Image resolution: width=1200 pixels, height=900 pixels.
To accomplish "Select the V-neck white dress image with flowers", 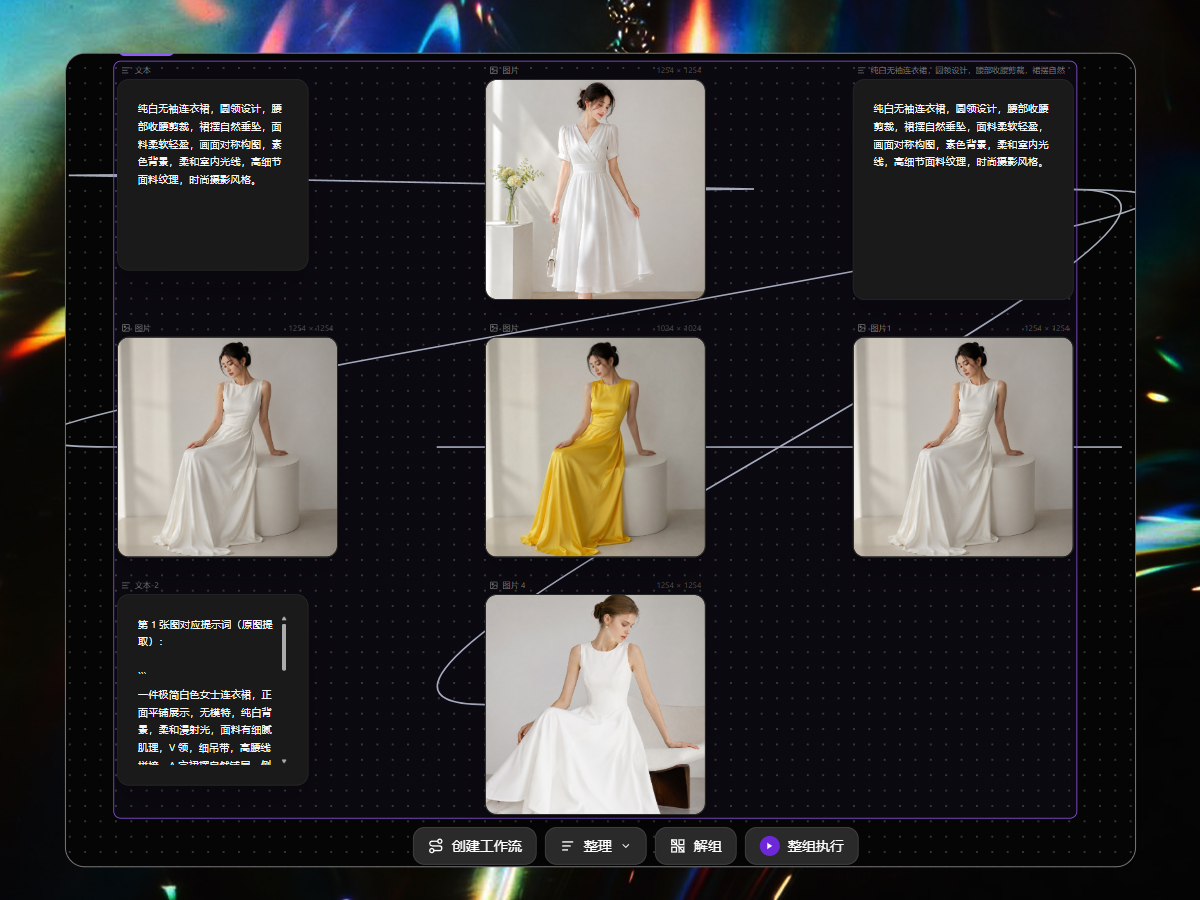I will click(595, 189).
